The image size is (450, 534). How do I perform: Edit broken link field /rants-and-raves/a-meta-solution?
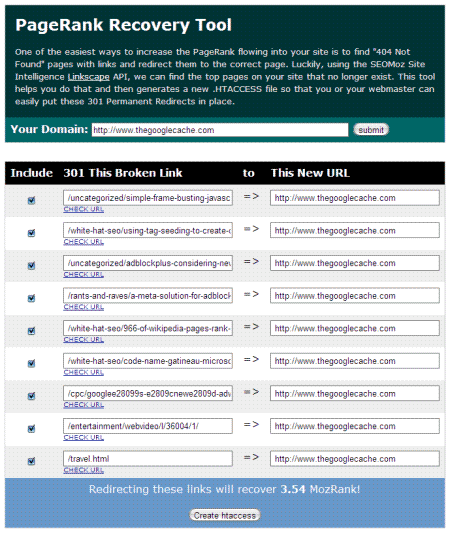pos(148,296)
